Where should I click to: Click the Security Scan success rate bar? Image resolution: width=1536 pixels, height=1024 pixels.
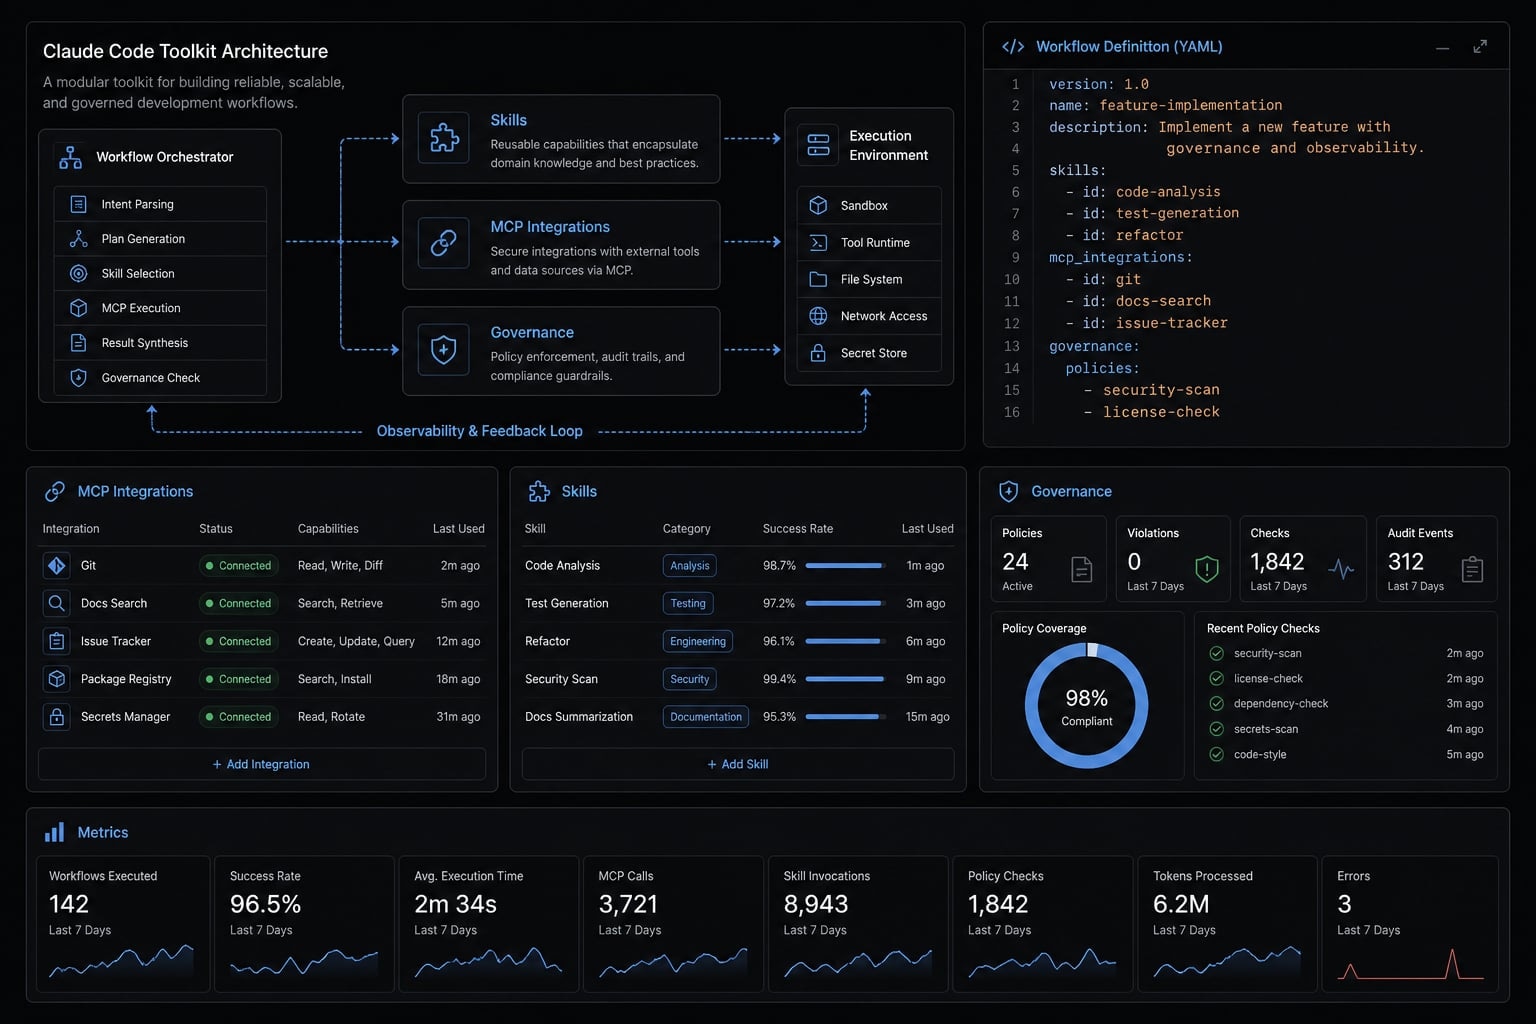pos(846,679)
